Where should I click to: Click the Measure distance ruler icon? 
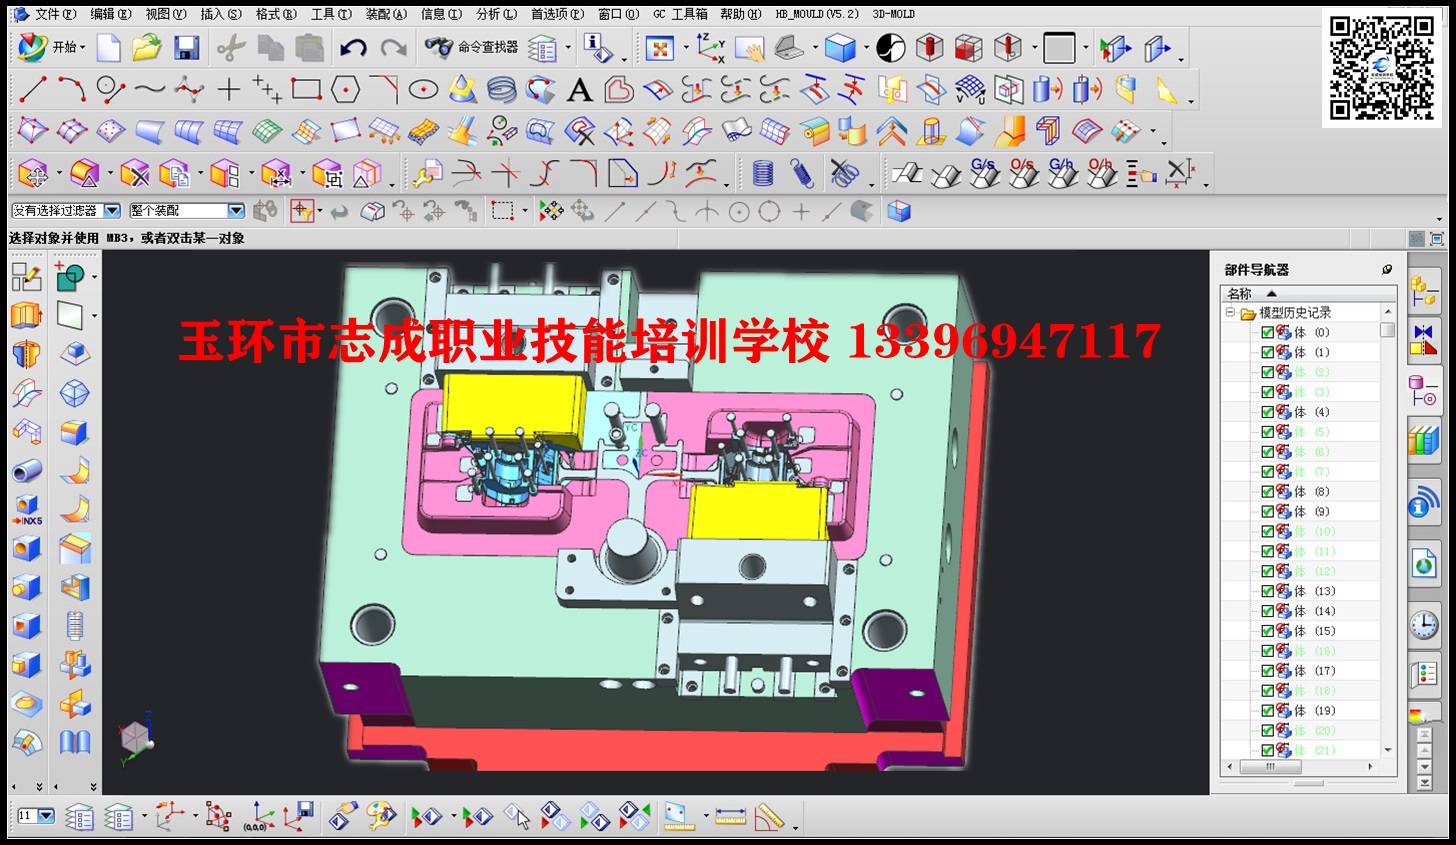tap(731, 816)
